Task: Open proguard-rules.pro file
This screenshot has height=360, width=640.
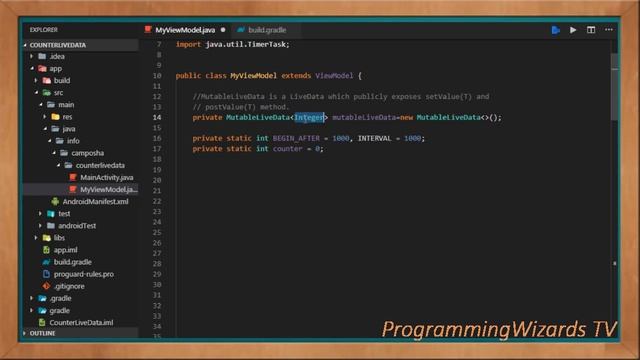Action: tap(84, 274)
